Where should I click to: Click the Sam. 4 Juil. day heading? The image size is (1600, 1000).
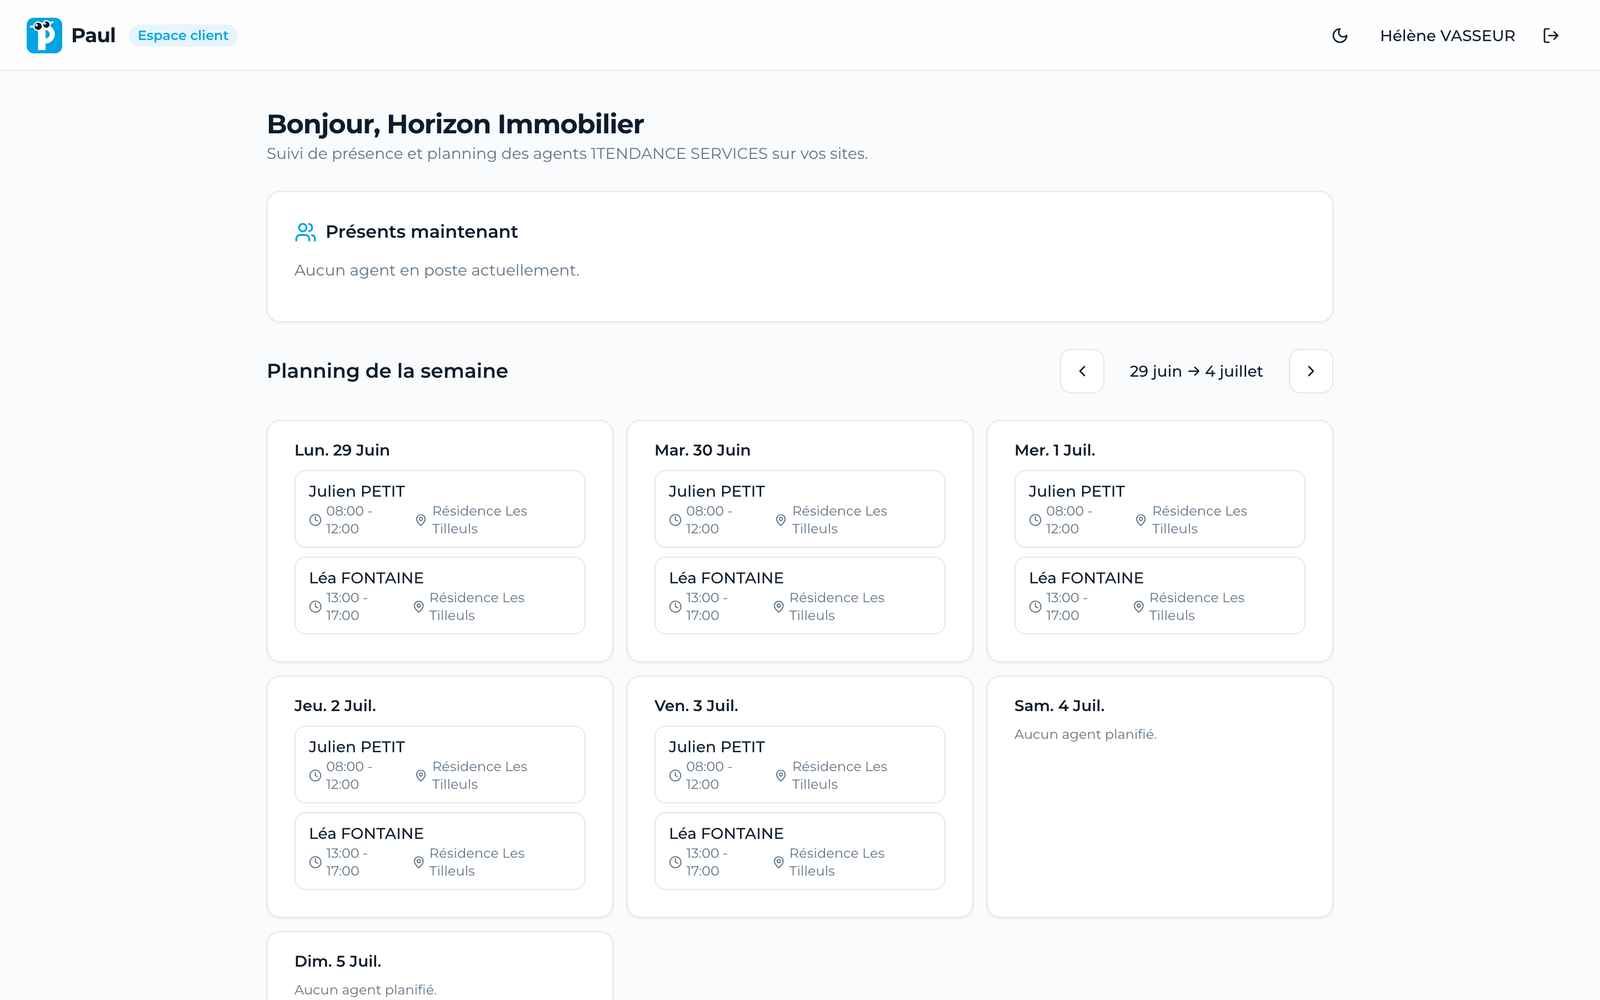(x=1059, y=706)
